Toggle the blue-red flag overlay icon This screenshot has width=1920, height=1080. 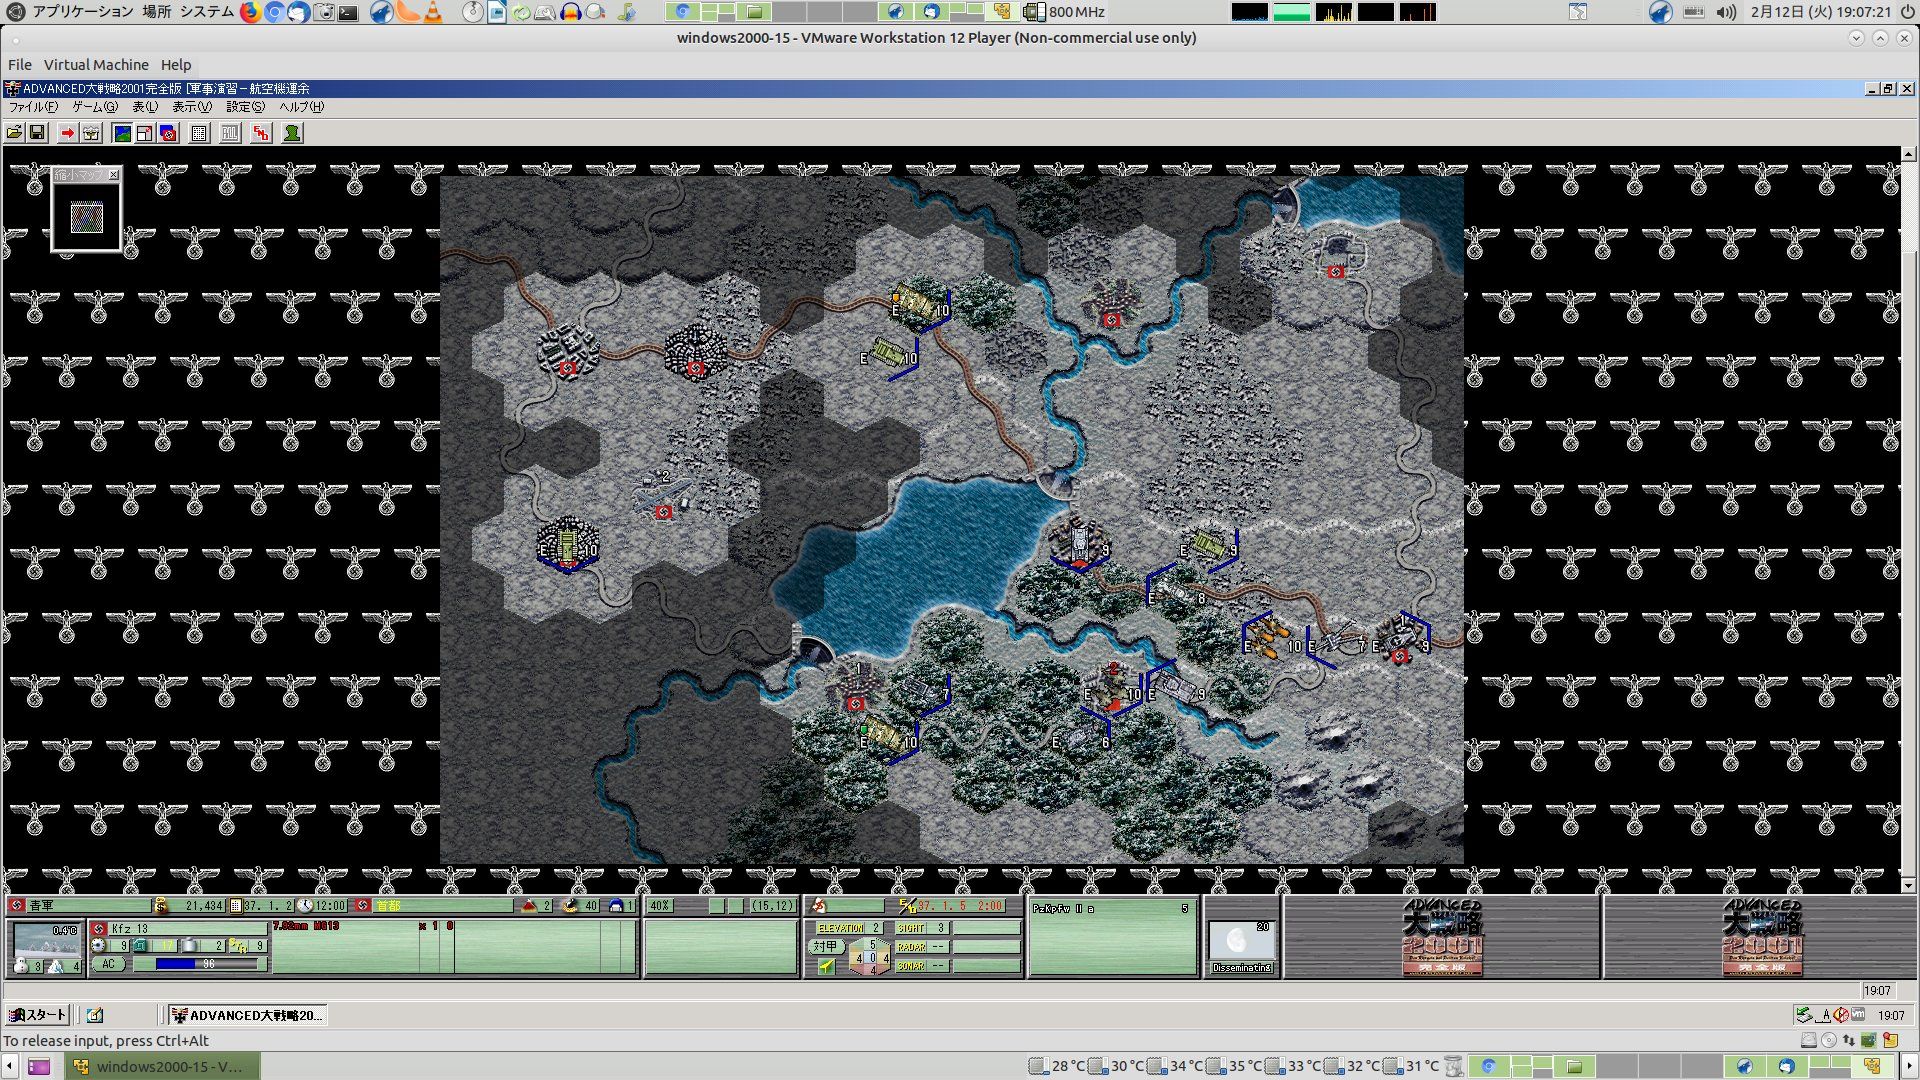click(168, 133)
